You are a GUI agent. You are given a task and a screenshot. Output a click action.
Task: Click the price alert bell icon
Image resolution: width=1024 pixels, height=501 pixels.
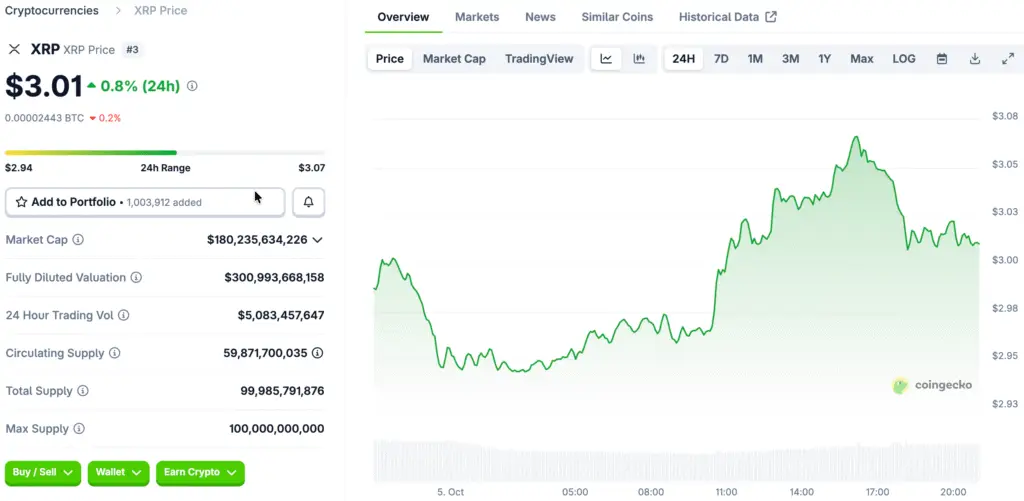point(308,202)
